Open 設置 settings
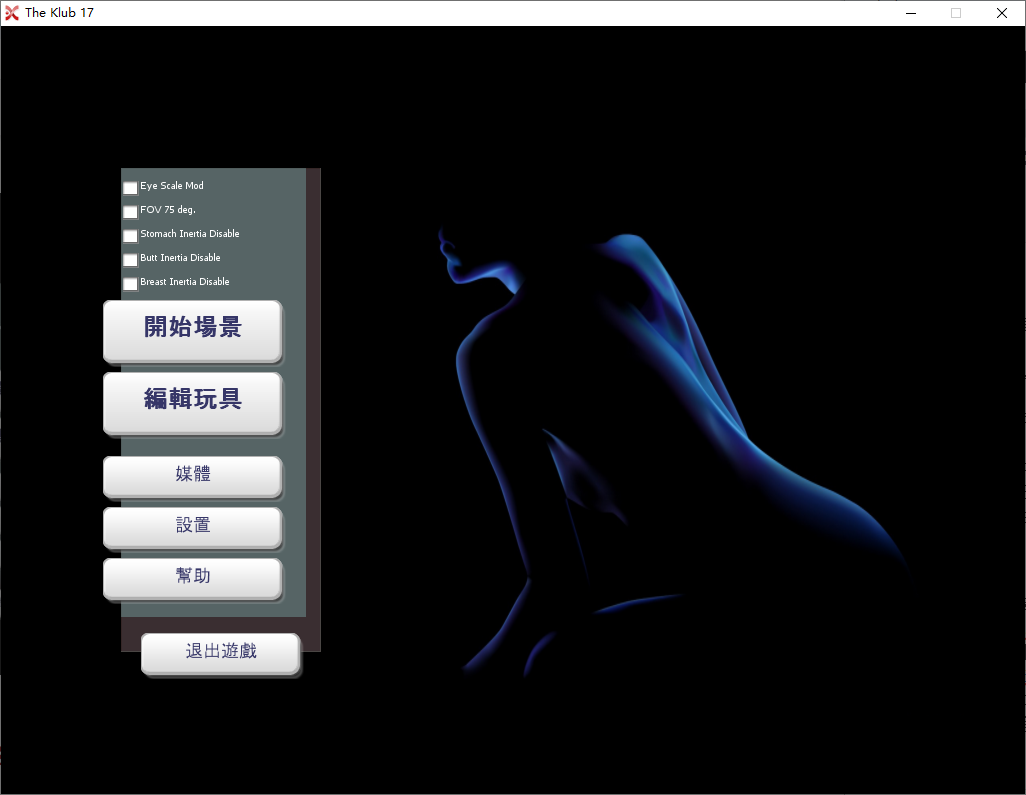The width and height of the screenshot is (1026, 795). coord(193,528)
